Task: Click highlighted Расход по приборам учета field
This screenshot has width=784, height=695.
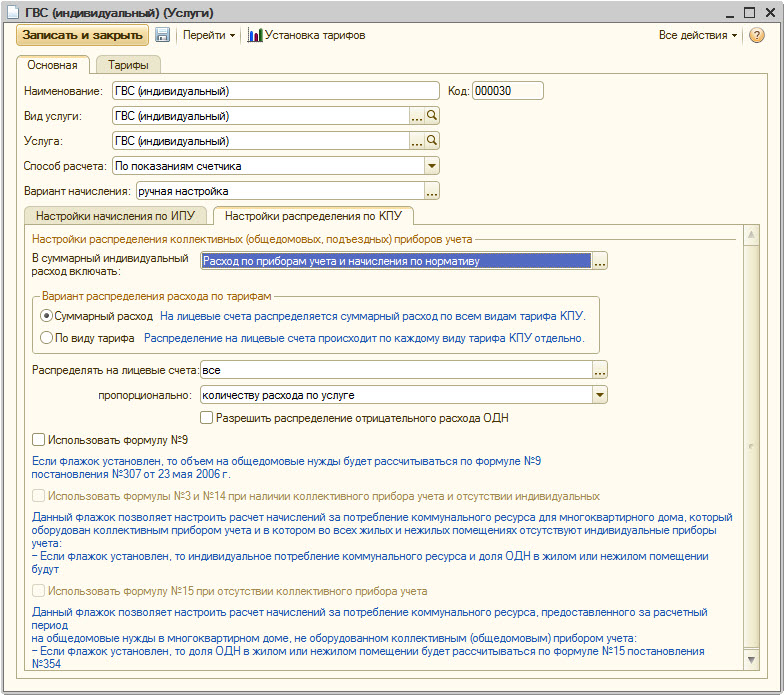Action: [x=396, y=261]
